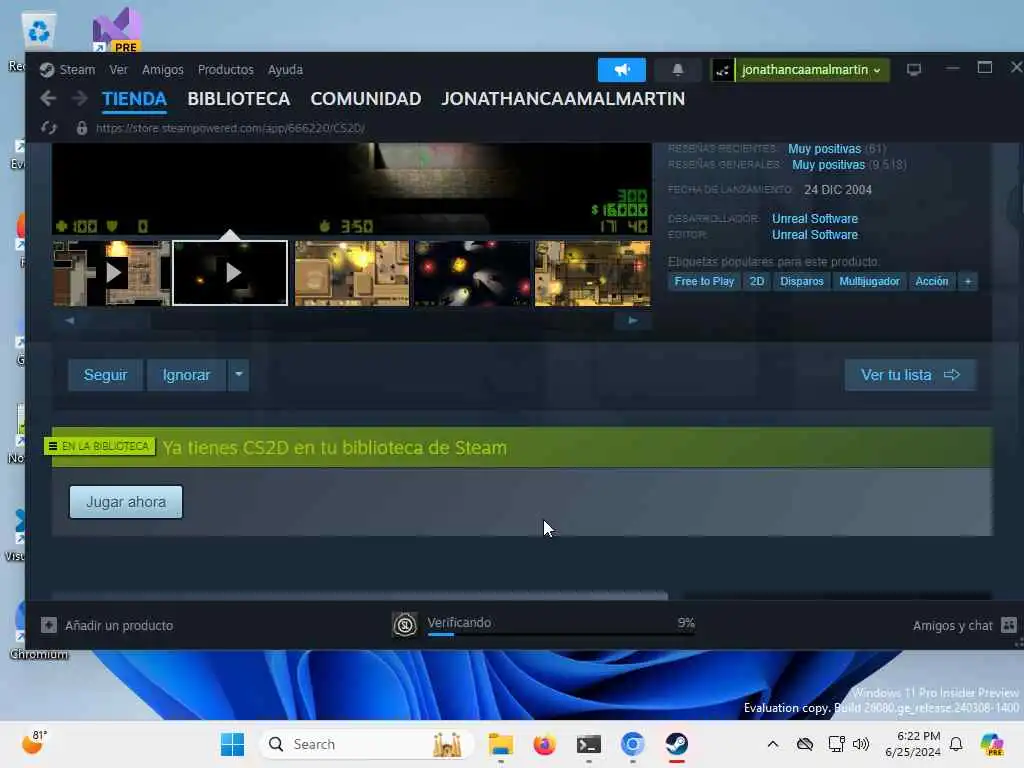Click the store URL address field
This screenshot has height=768, width=1024.
point(230,128)
